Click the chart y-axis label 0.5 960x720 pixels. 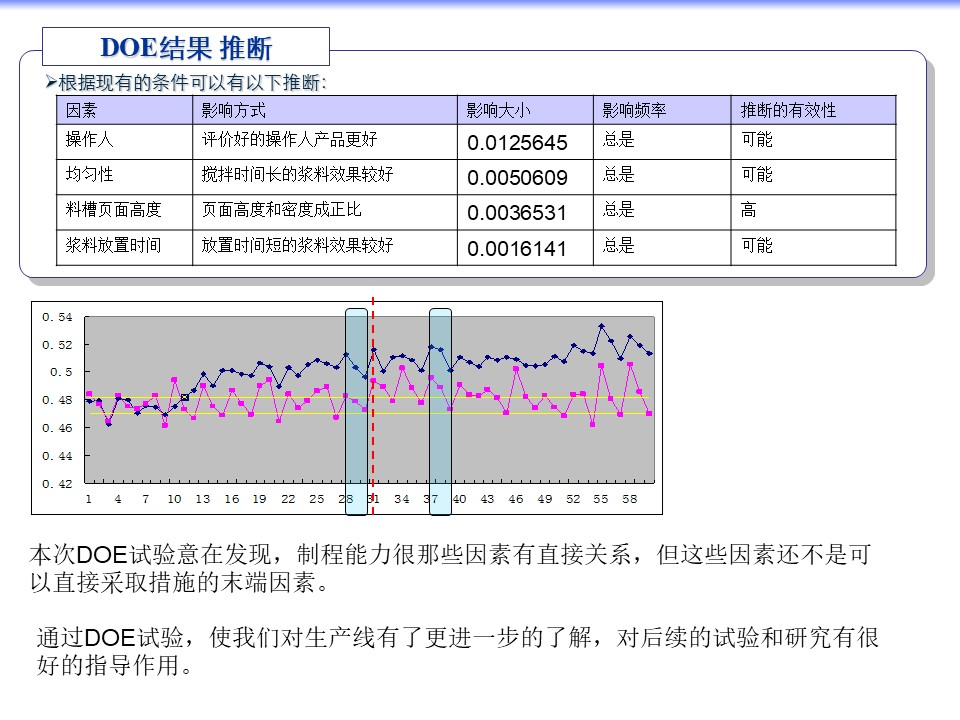61,372
